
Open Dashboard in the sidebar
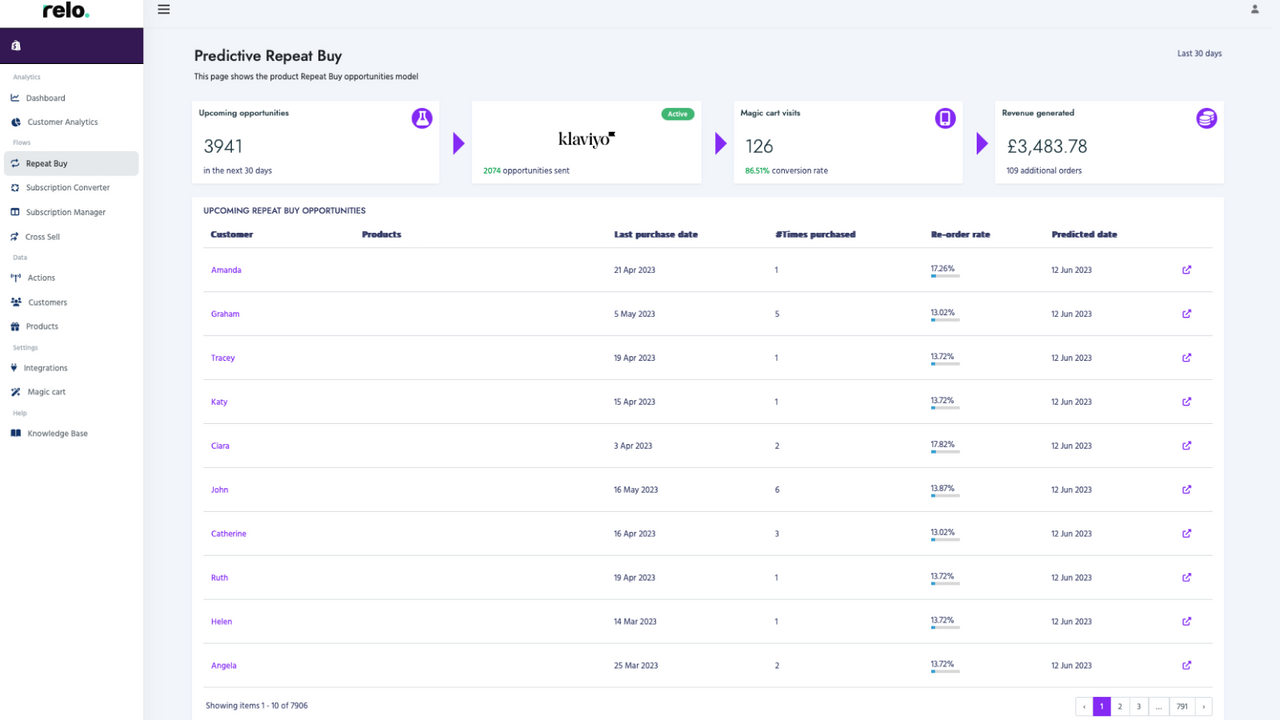[x=45, y=98]
